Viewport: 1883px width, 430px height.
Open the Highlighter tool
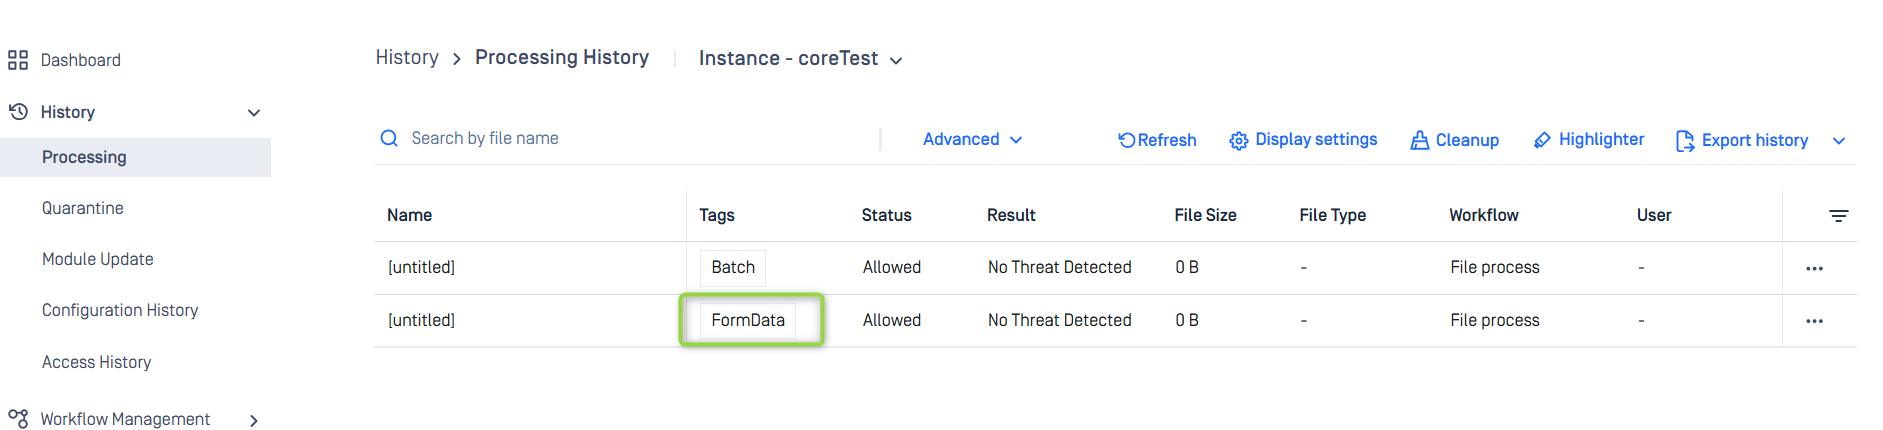(x=1589, y=140)
